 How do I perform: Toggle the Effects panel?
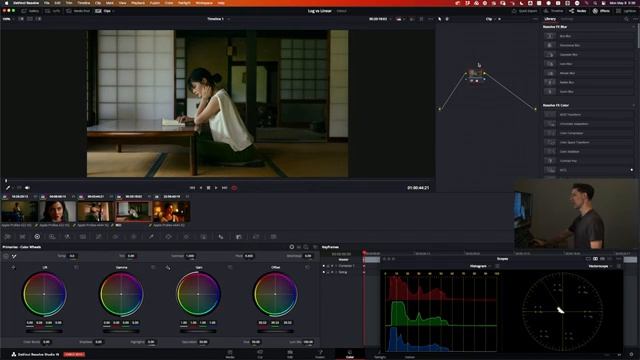[601, 11]
